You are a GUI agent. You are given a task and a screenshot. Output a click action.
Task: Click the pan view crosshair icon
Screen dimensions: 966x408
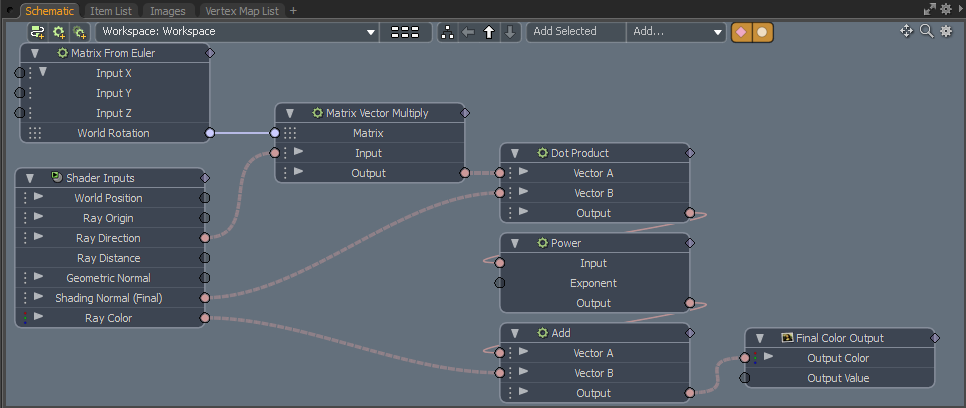coord(907,31)
